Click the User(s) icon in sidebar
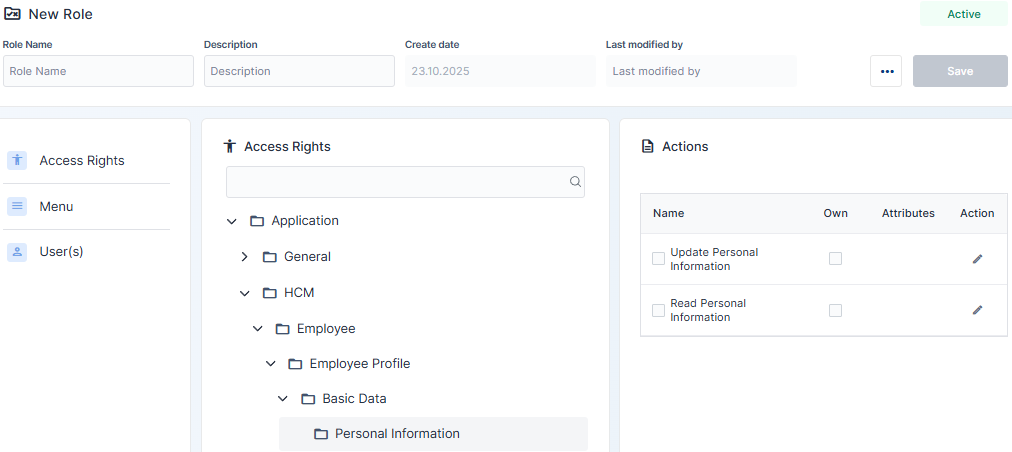The image size is (1012, 452). tap(17, 252)
